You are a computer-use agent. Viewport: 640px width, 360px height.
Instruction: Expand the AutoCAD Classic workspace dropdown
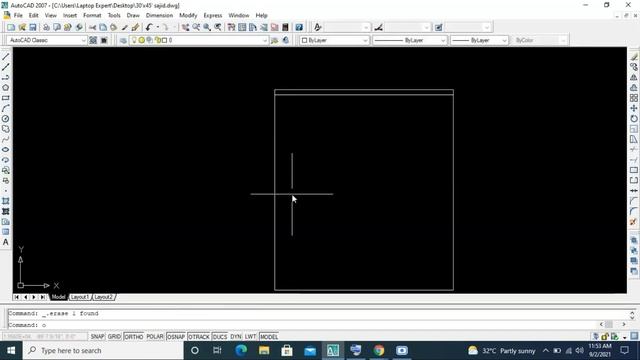pyautogui.click(x=83, y=40)
